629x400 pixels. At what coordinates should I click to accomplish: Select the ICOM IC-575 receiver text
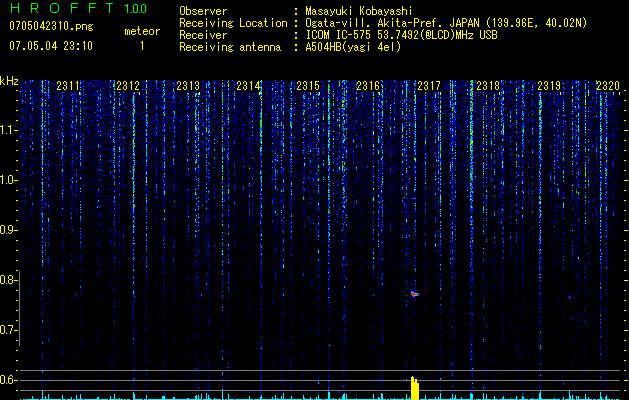point(401,35)
